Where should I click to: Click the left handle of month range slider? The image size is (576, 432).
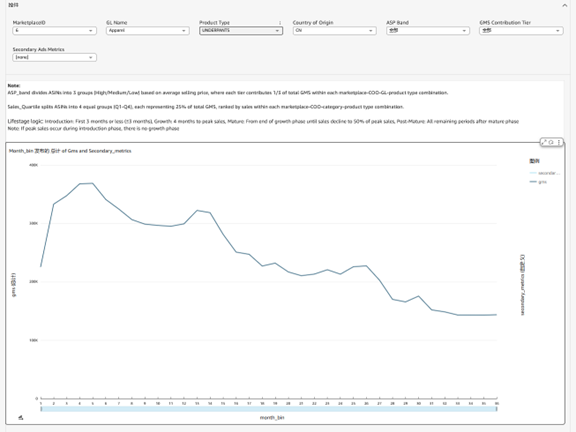tap(41, 409)
